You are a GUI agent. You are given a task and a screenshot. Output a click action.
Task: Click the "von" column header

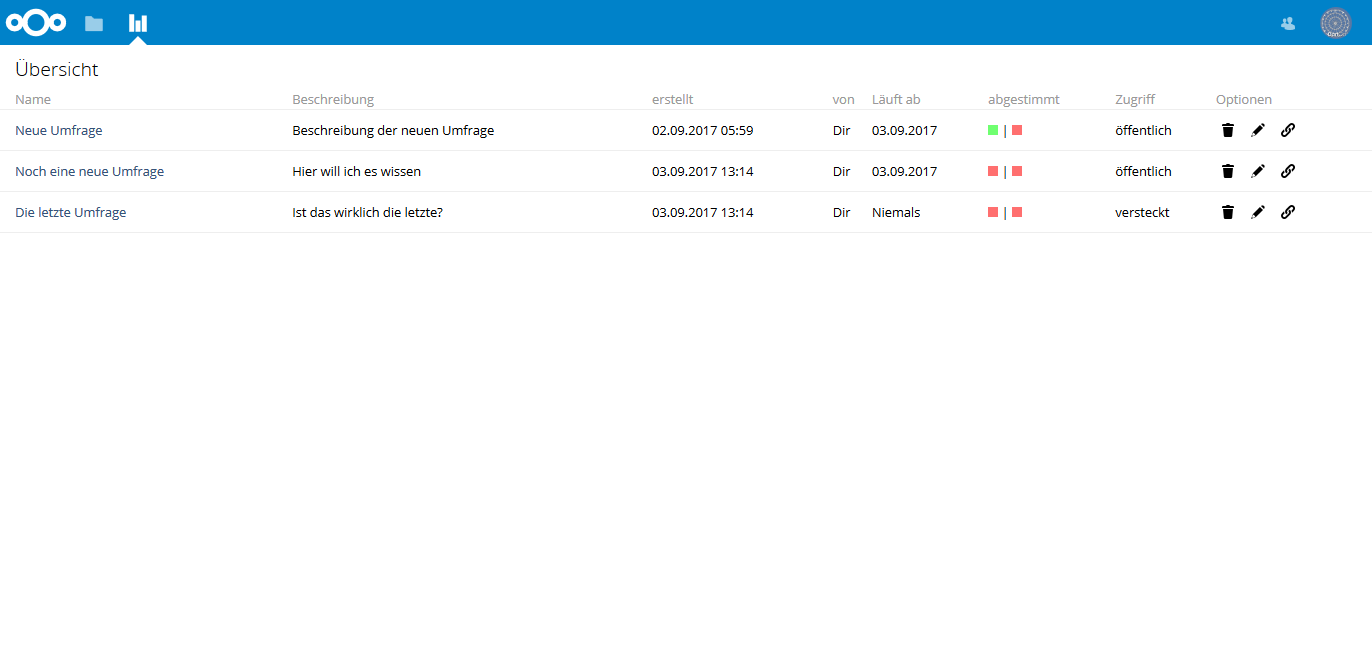tap(843, 99)
